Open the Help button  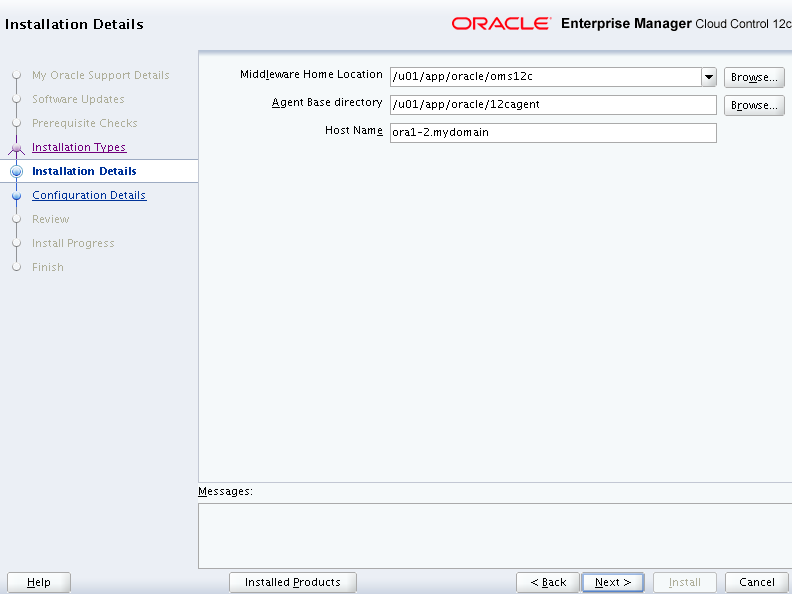point(39,582)
